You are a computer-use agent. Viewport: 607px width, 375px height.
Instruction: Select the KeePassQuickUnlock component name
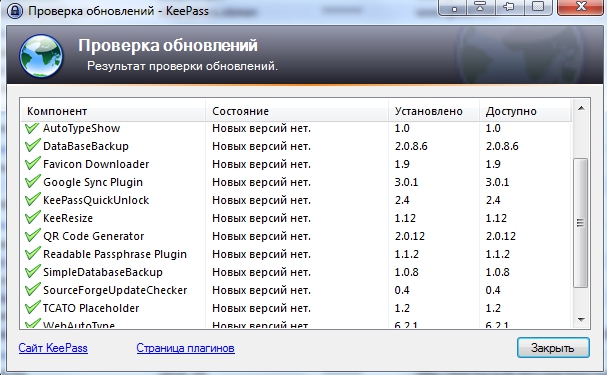pyautogui.click(x=96, y=200)
